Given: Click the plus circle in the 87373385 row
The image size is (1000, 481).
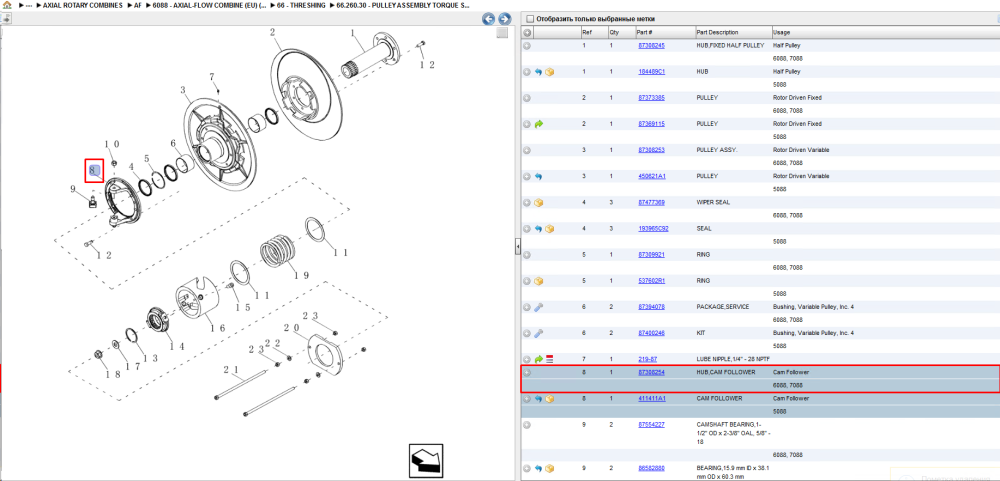Looking at the screenshot, I should pyautogui.click(x=527, y=98).
